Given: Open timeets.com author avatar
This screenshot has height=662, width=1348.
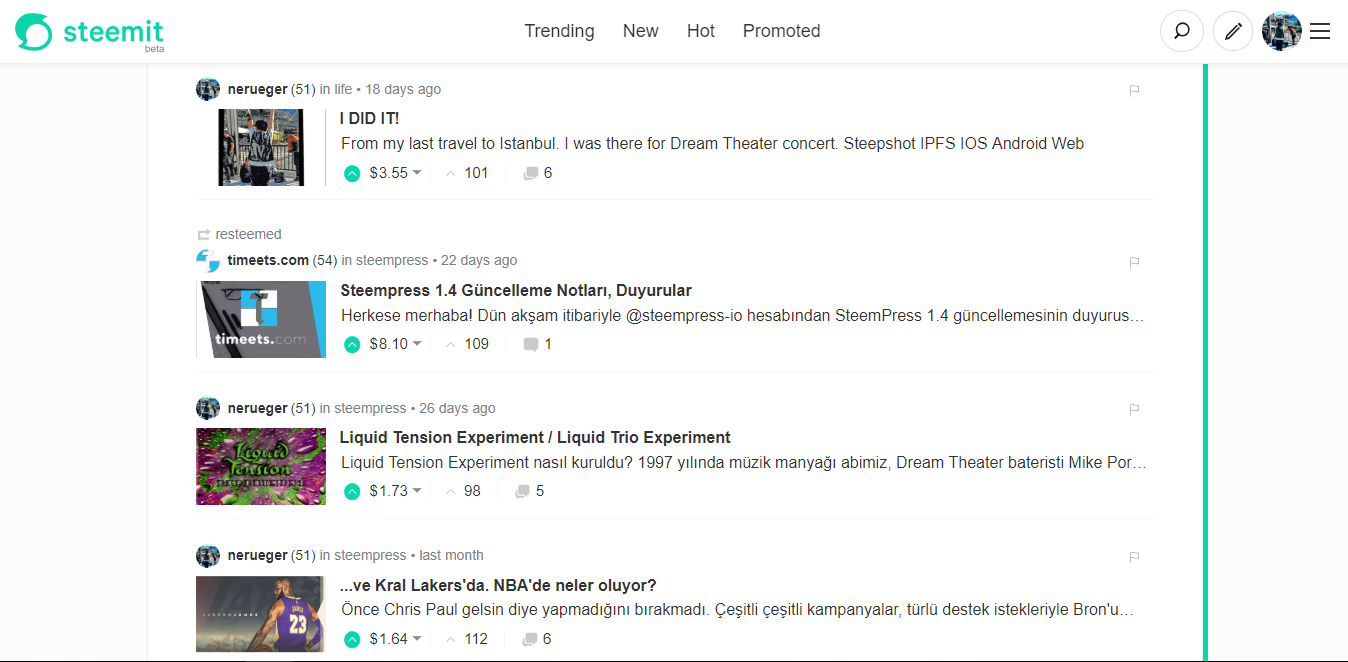Looking at the screenshot, I should coord(208,261).
